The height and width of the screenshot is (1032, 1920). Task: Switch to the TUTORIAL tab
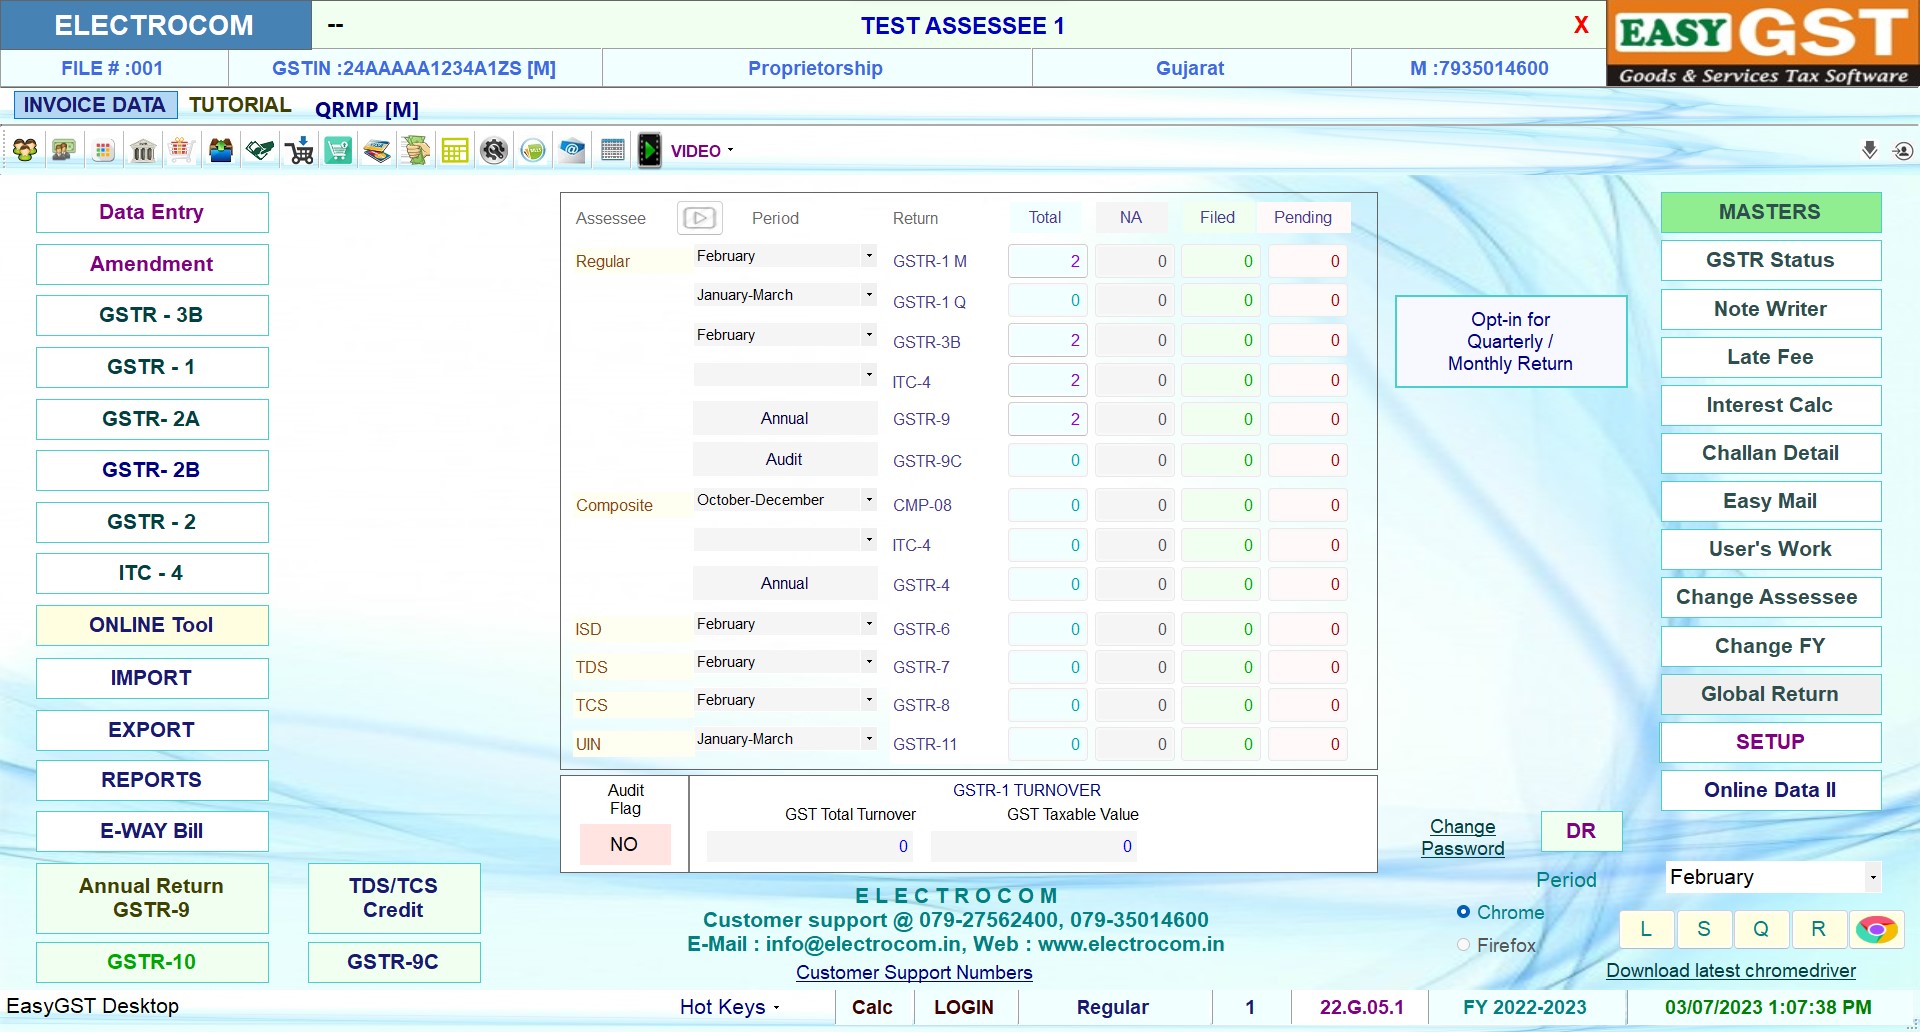click(240, 105)
